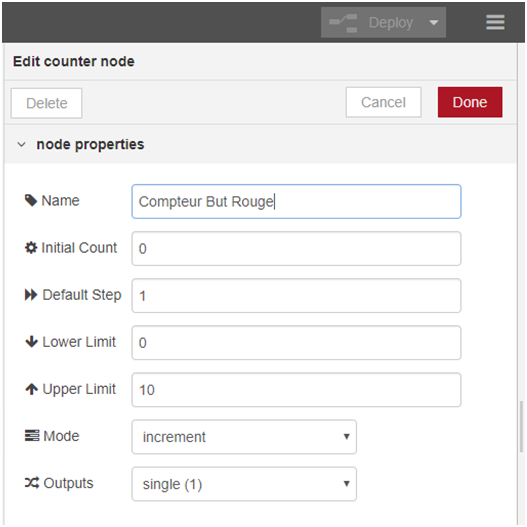This screenshot has height=527, width=527.
Task: Open the hamburger main menu
Action: point(495,22)
